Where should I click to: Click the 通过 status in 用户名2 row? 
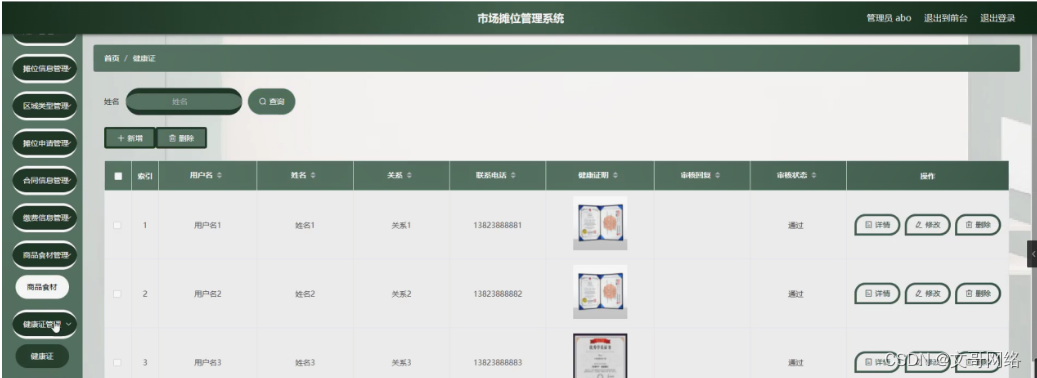tap(796, 294)
